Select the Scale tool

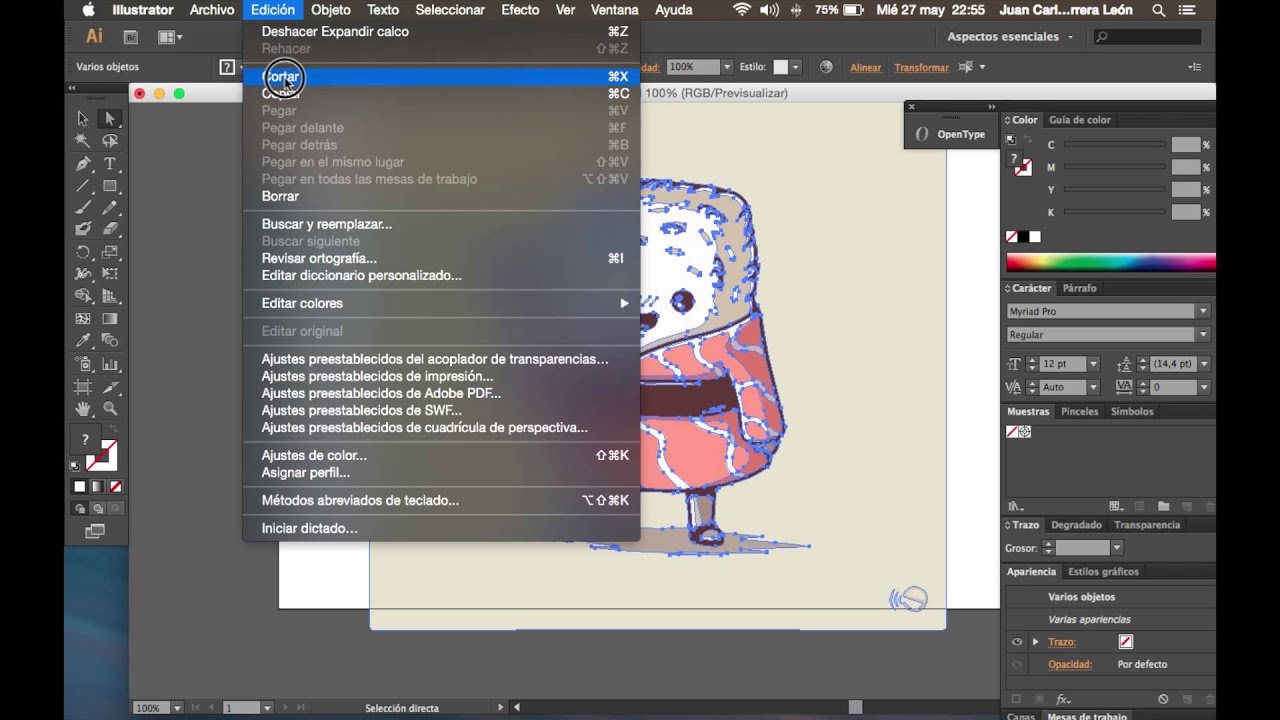click(110, 252)
